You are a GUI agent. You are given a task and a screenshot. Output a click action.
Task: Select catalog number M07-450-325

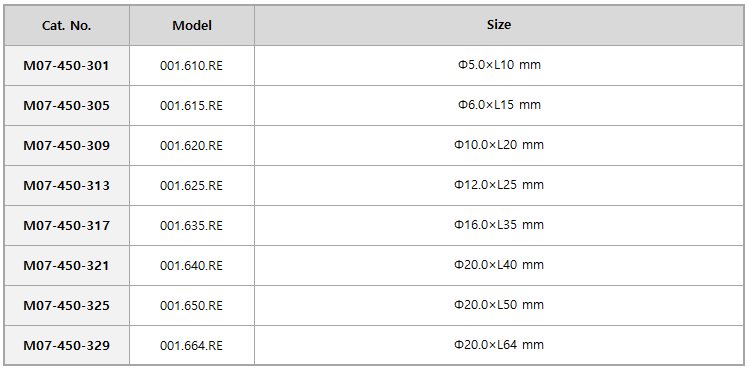67,305
